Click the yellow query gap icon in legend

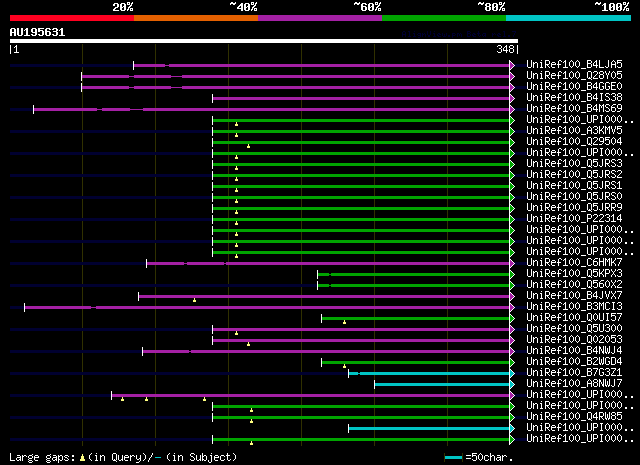(x=82, y=458)
